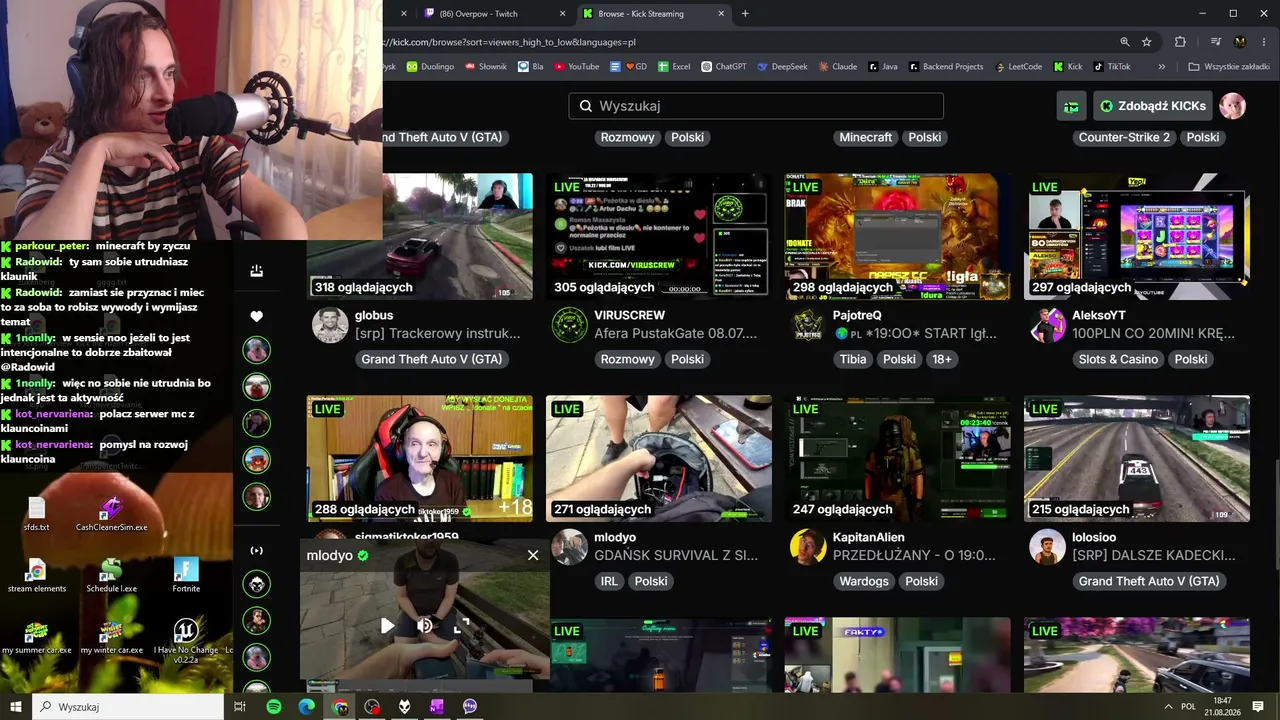The width and height of the screenshot is (1280, 720).
Task: Expand the mlodyo mini player to fullscreen
Action: pos(461,626)
